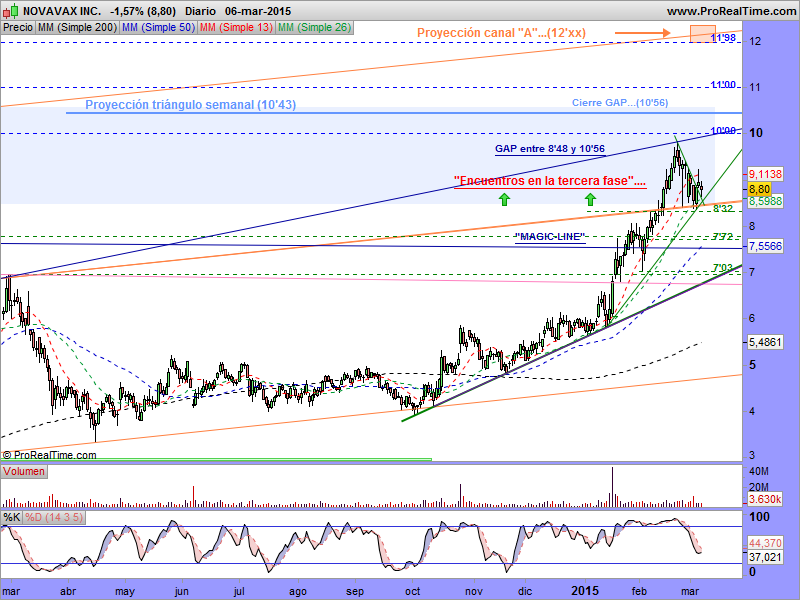Click the Diario timeframe label
800x600 pixels.
201,11
